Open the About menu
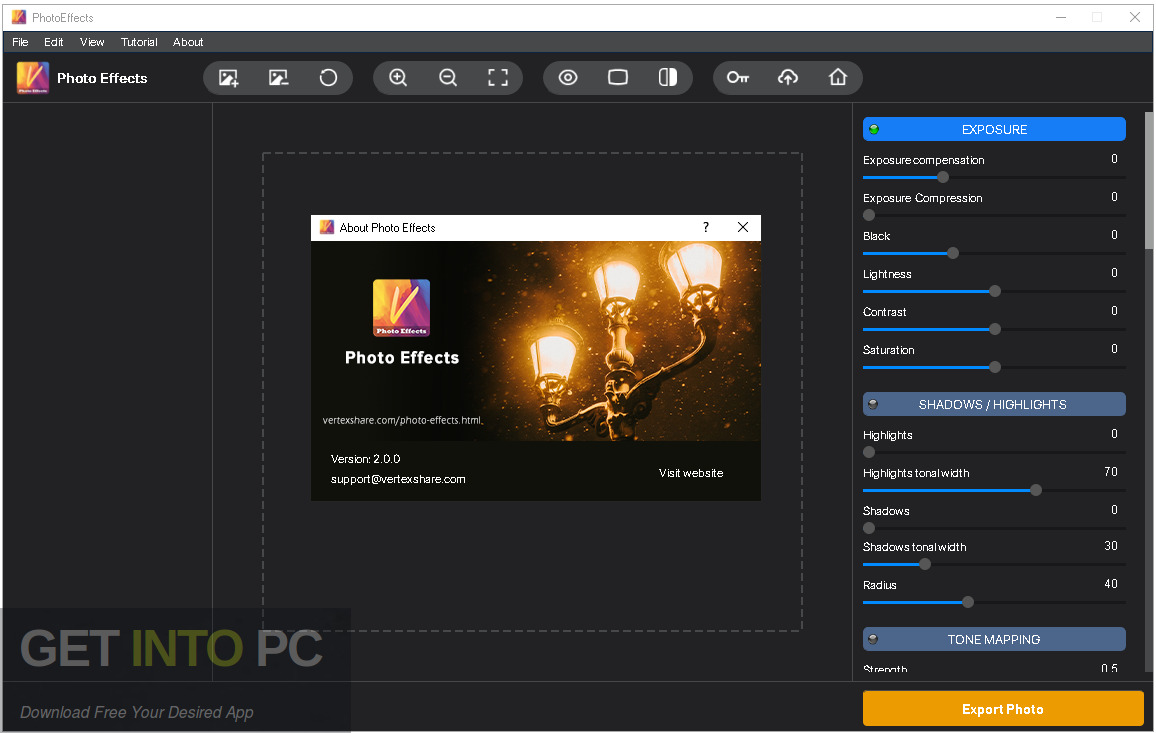Viewport: 1156px width, 733px height. [188, 42]
